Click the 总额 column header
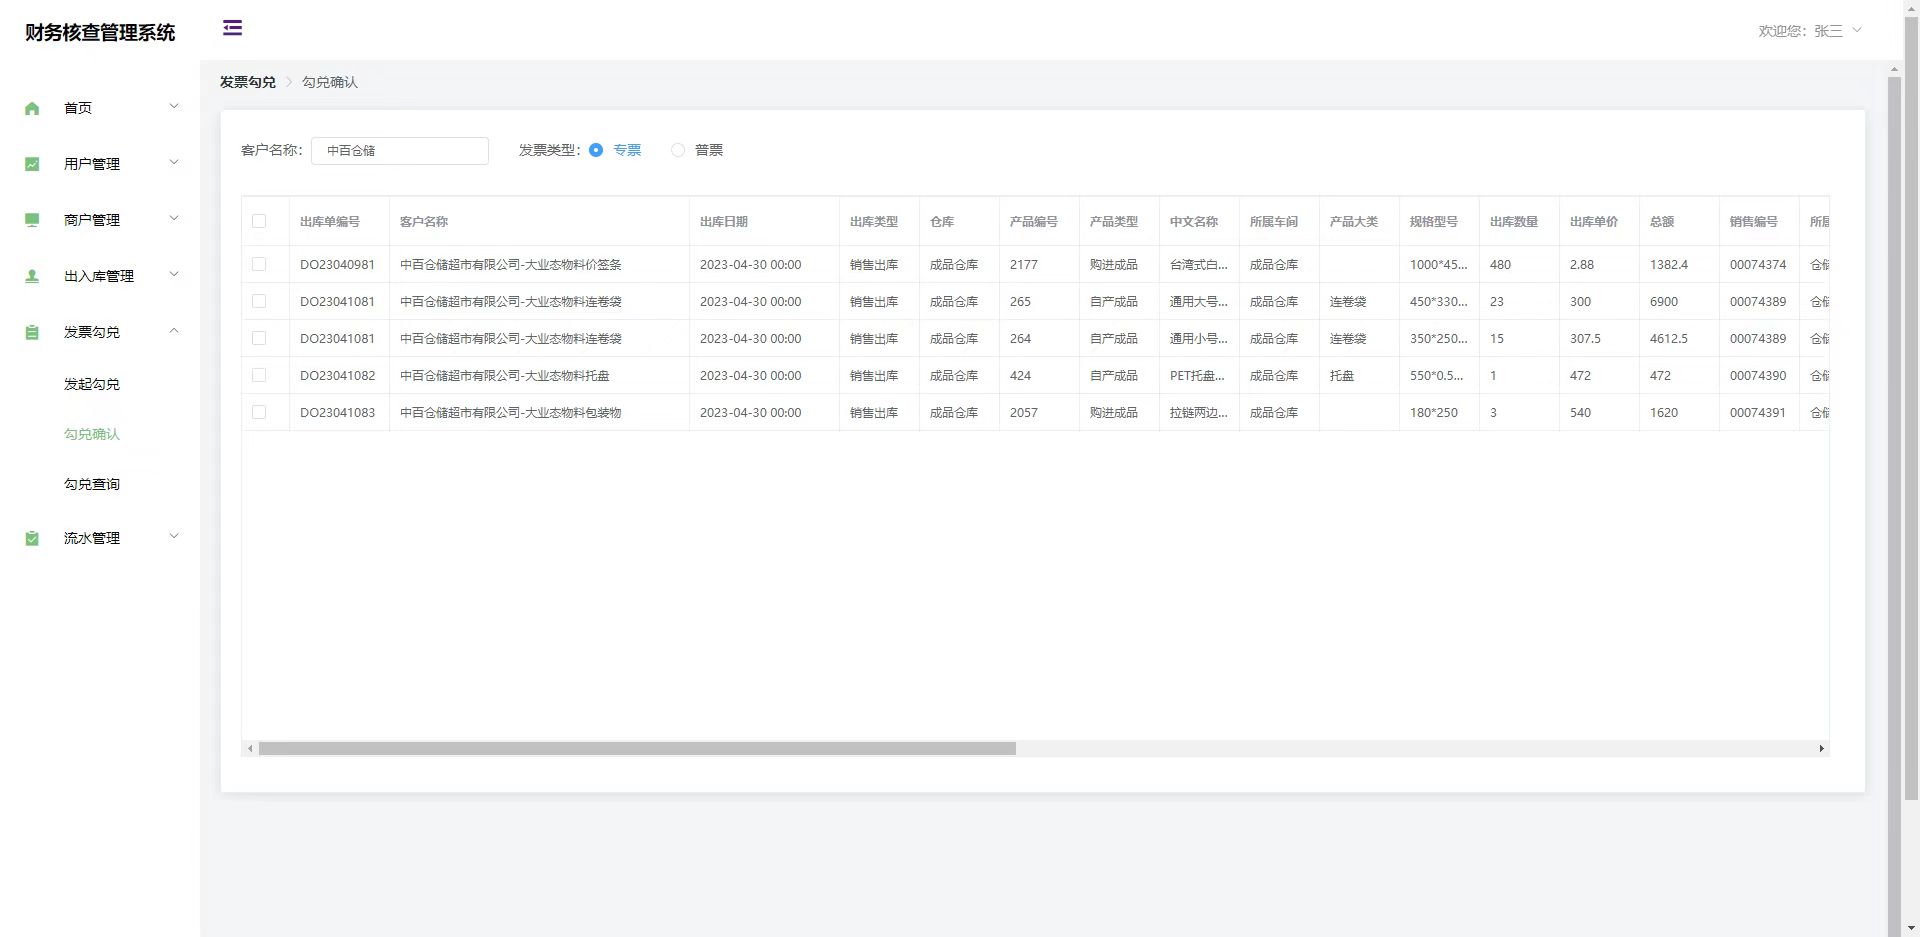This screenshot has width=1920, height=937. [x=1662, y=221]
